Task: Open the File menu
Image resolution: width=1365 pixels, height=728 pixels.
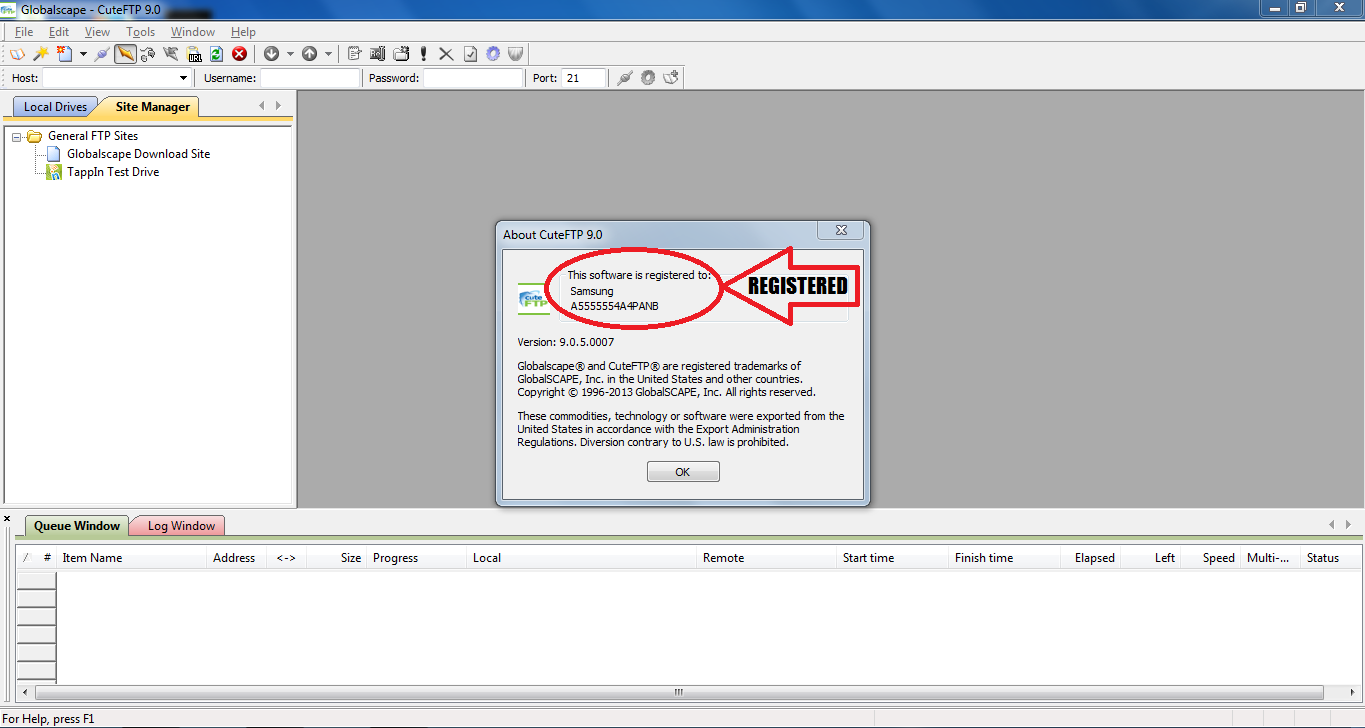Action: [24, 32]
